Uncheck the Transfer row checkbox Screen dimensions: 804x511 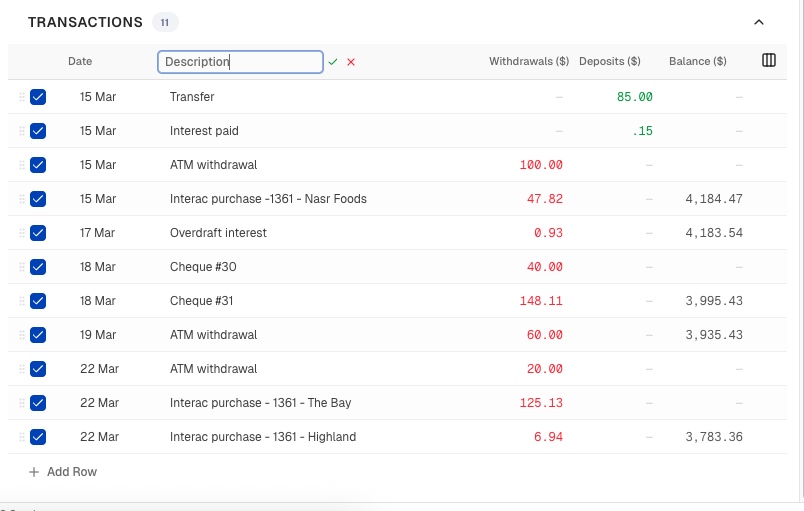tap(38, 97)
